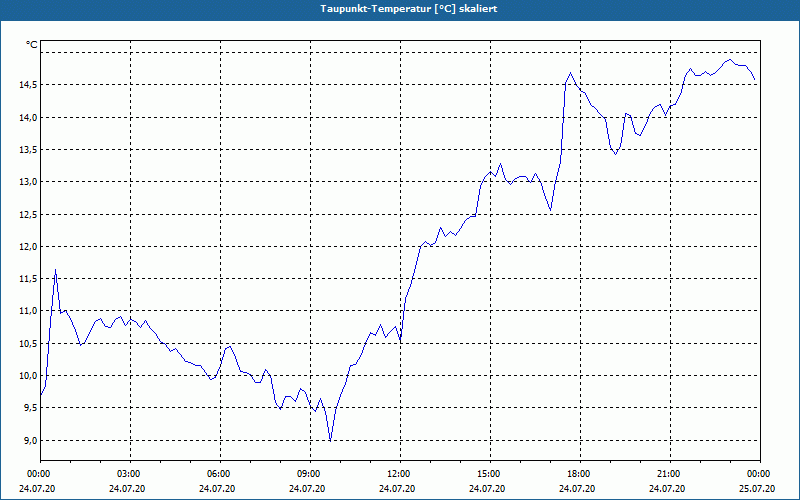This screenshot has height=500, width=800.
Task: Select the '24.07.20' date under 06:00
Action: [x=217, y=488]
